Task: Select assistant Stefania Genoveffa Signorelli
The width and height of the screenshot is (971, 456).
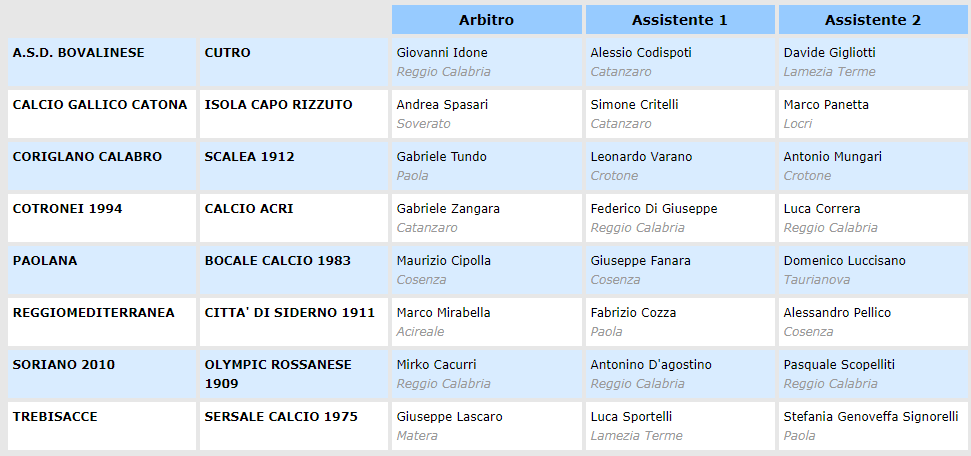Action: point(871,416)
